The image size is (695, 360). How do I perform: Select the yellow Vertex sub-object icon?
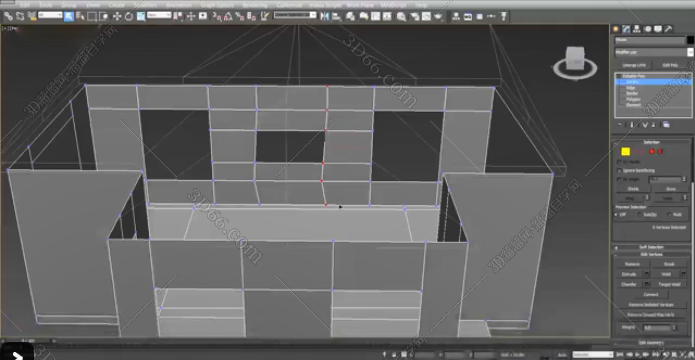(x=625, y=152)
